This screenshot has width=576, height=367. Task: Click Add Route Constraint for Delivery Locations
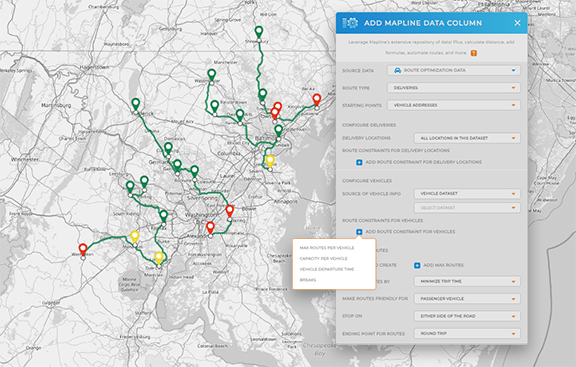pyautogui.click(x=424, y=162)
